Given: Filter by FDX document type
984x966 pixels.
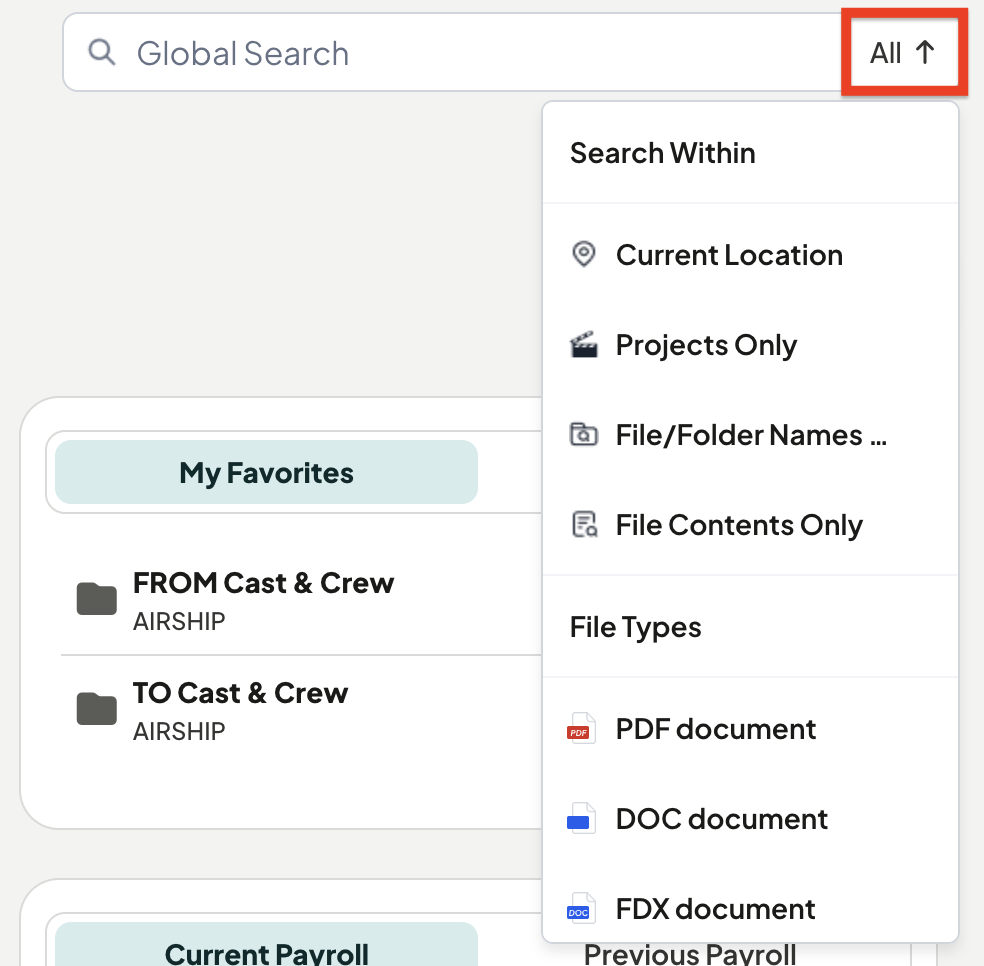Looking at the screenshot, I should (x=751, y=909).
